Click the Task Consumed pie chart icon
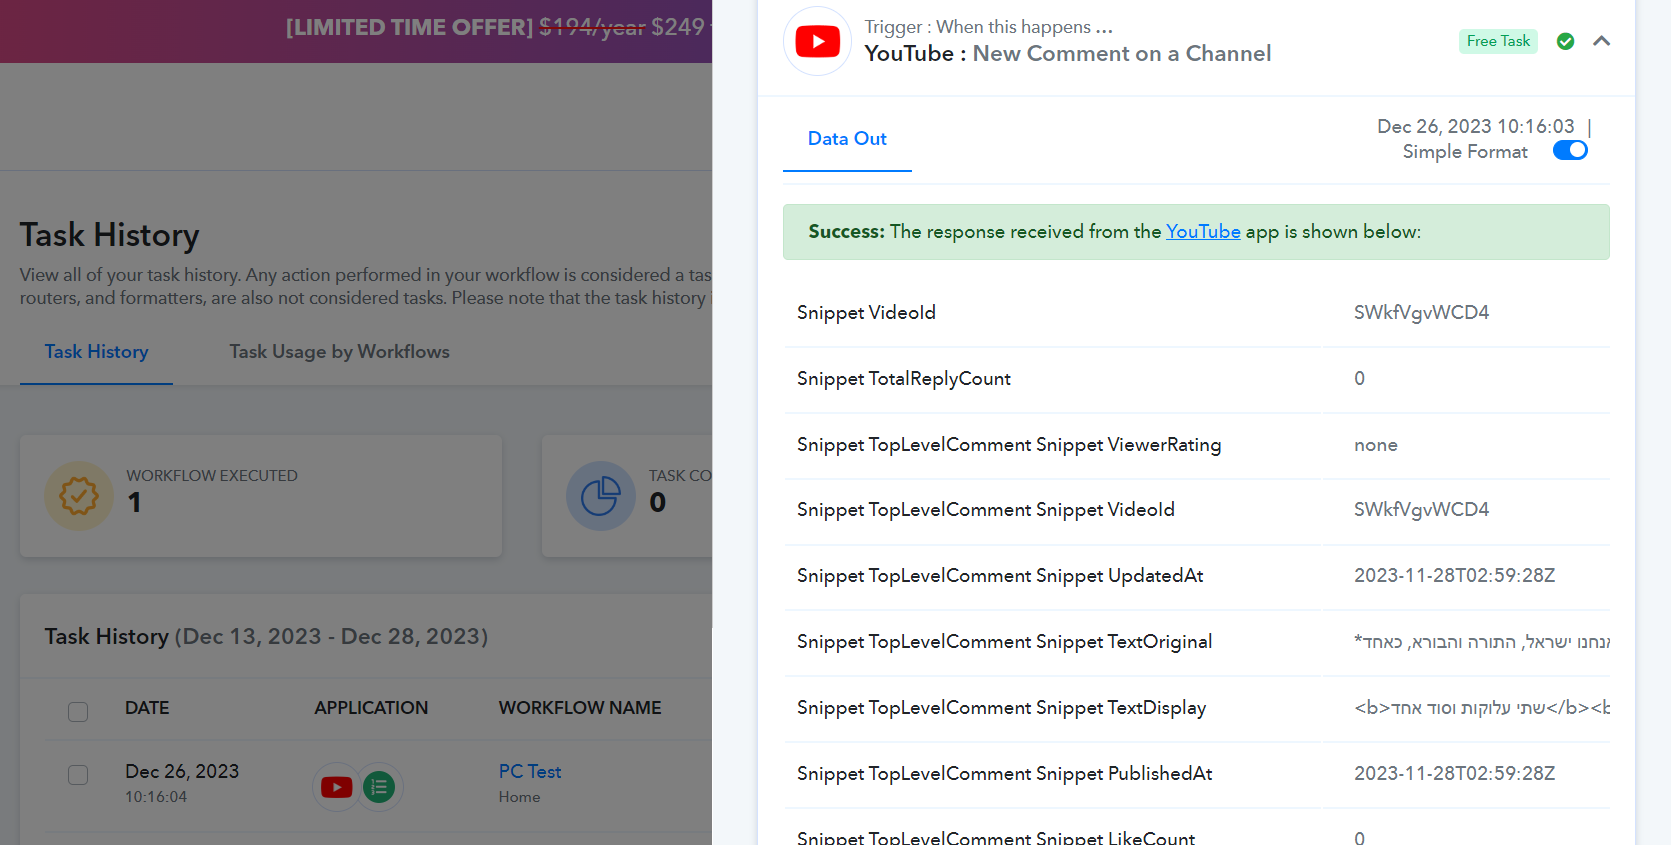The height and width of the screenshot is (845, 1671). (601, 496)
